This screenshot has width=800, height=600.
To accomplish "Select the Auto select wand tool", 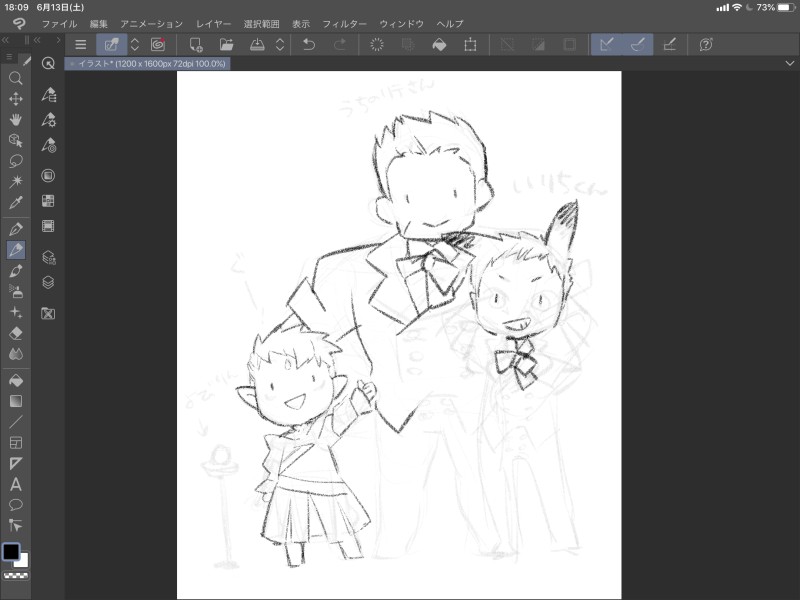I will (x=16, y=182).
